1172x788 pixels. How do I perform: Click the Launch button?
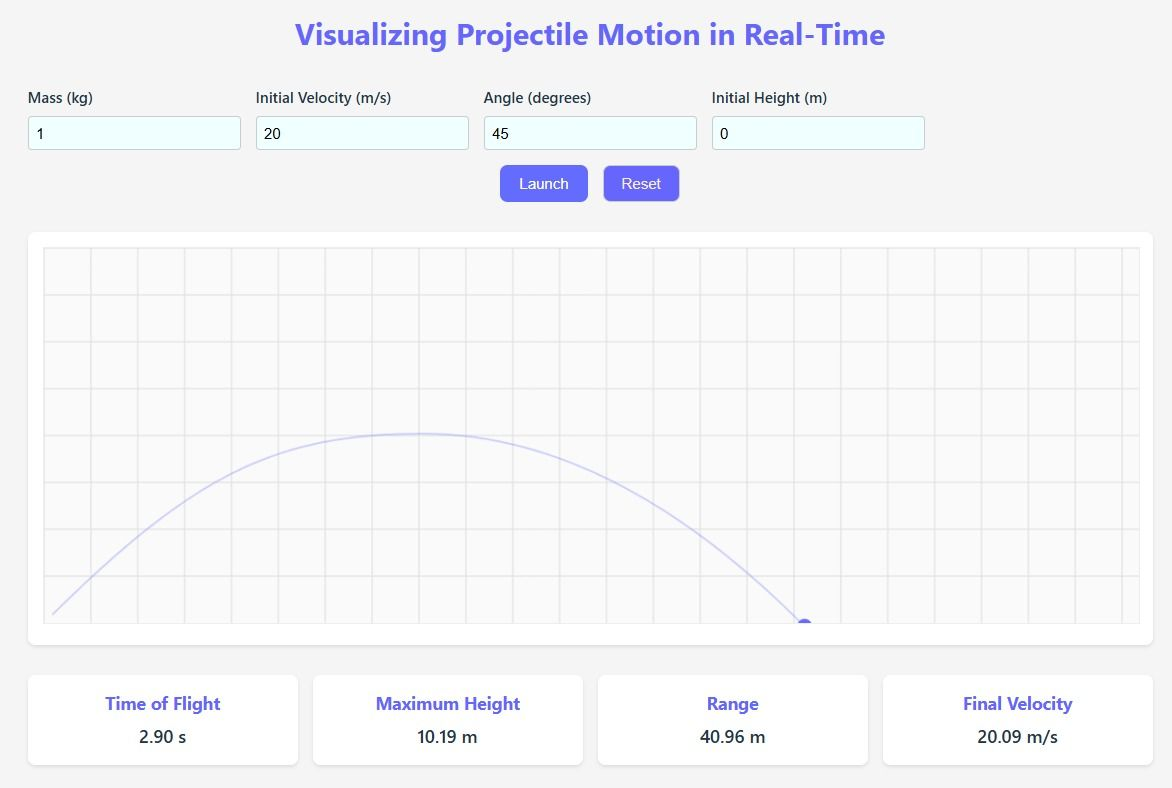543,183
